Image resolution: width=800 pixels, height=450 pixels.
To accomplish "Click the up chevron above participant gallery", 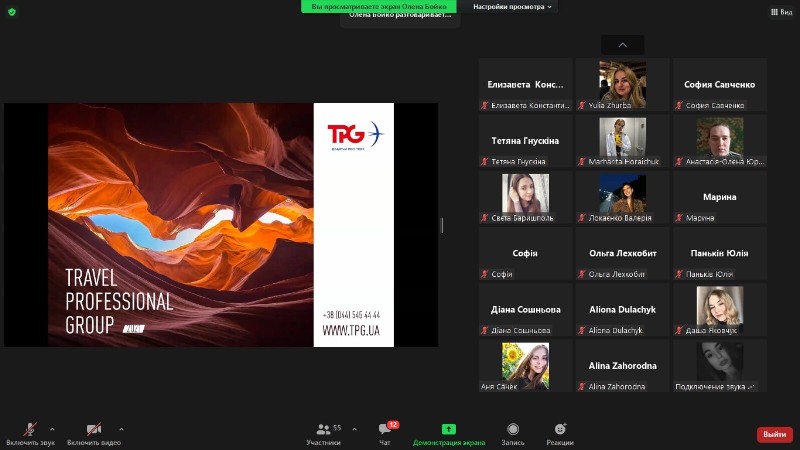I will tap(622, 45).
